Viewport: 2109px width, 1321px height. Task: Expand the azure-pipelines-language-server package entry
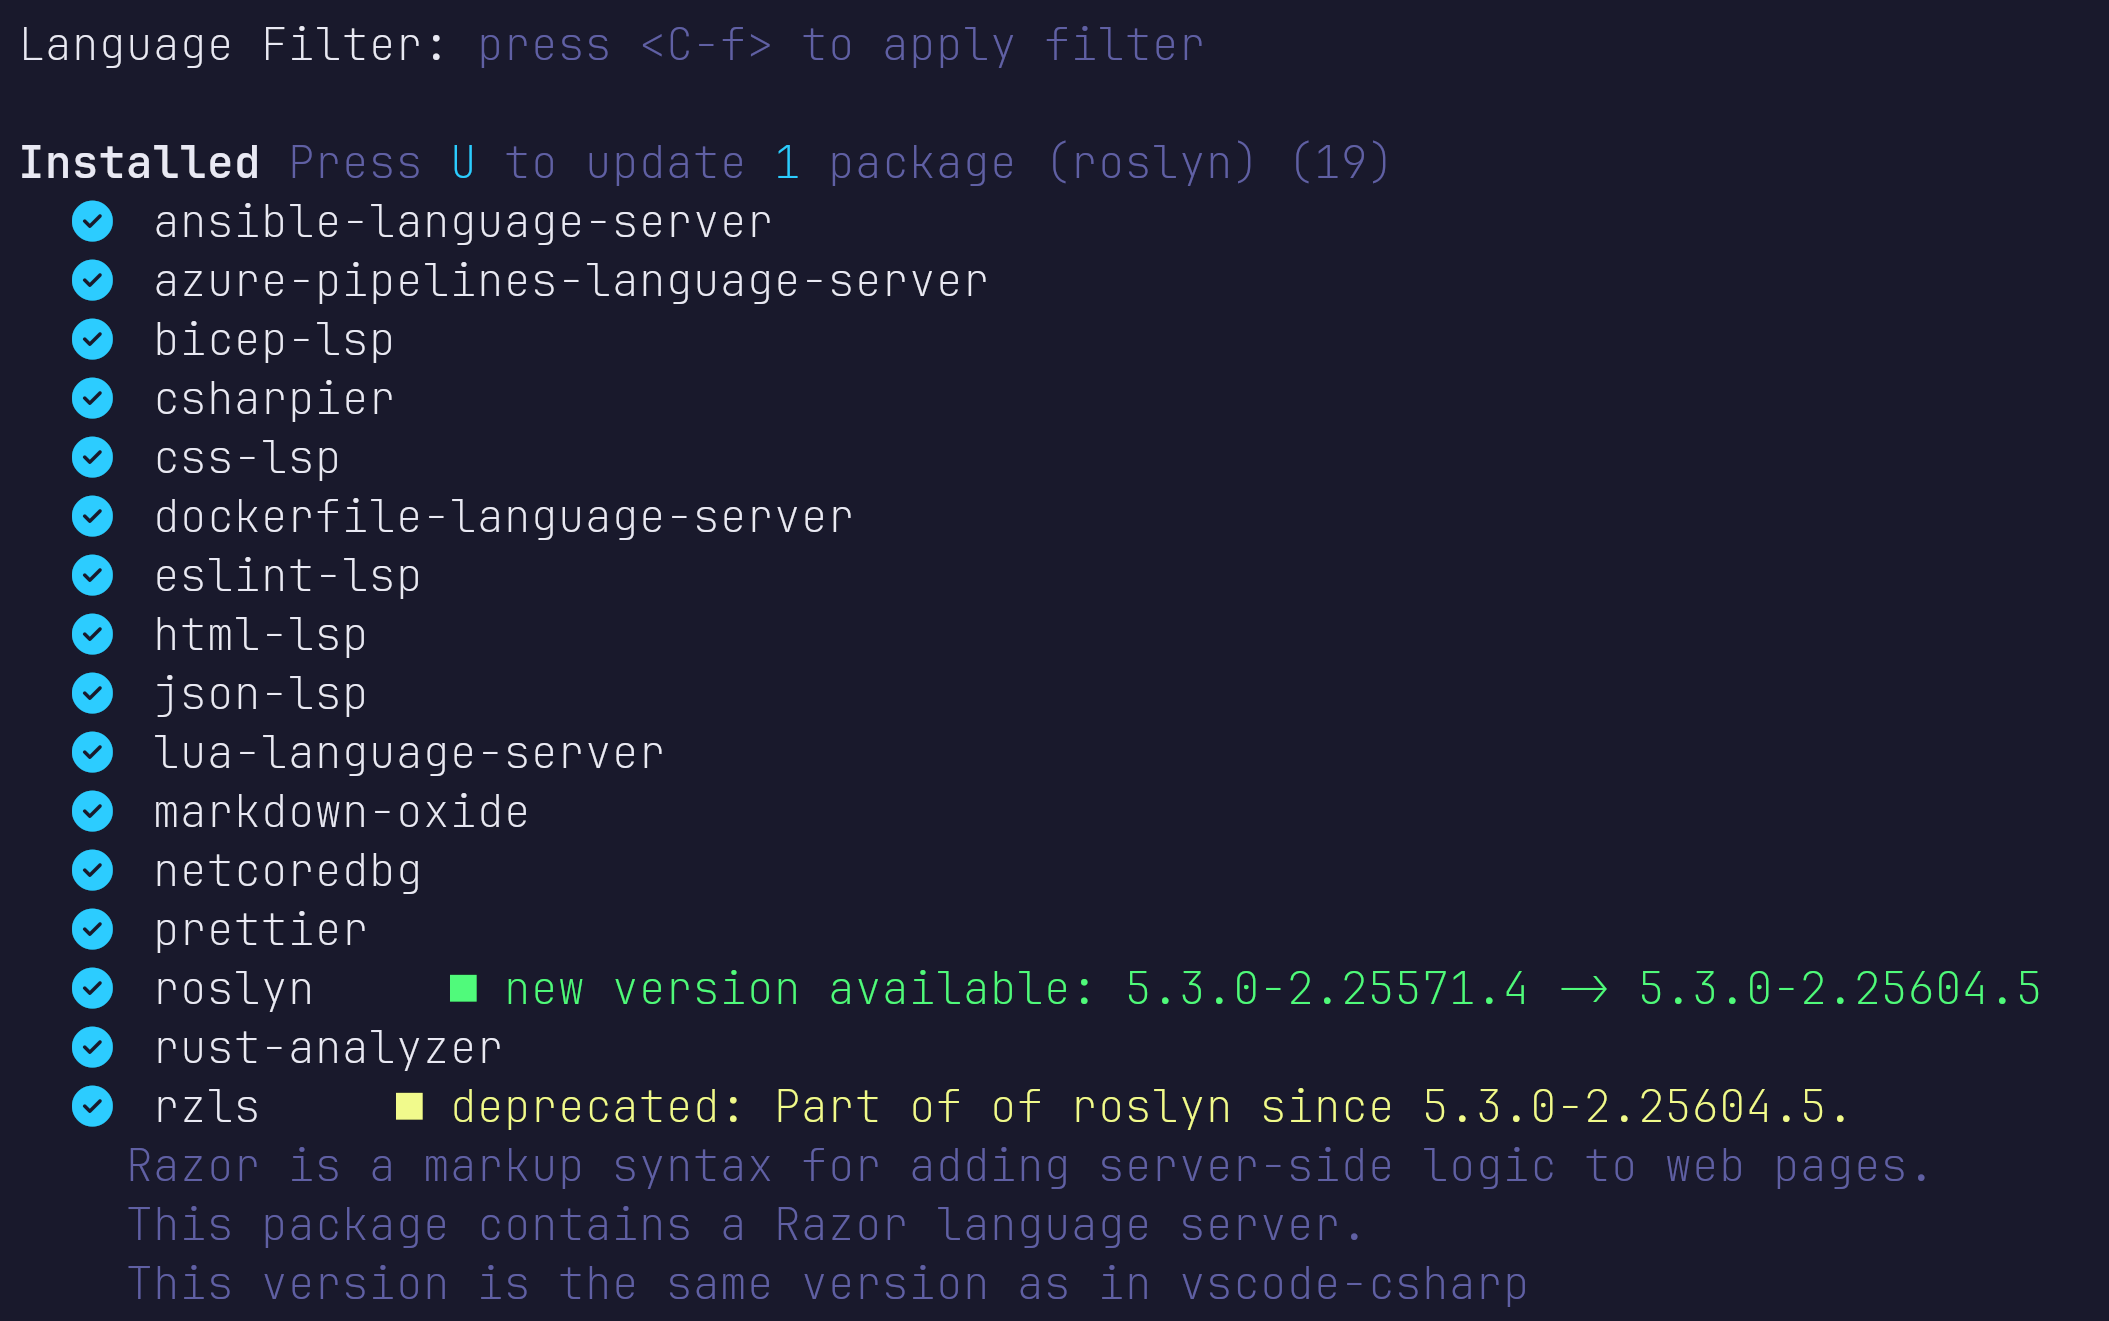570,281
